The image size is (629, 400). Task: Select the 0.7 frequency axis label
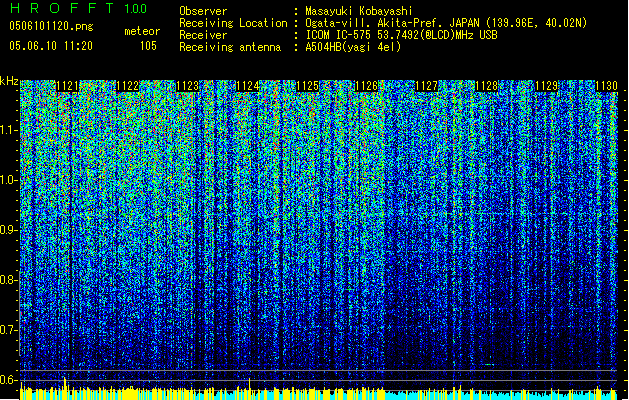[9, 329]
